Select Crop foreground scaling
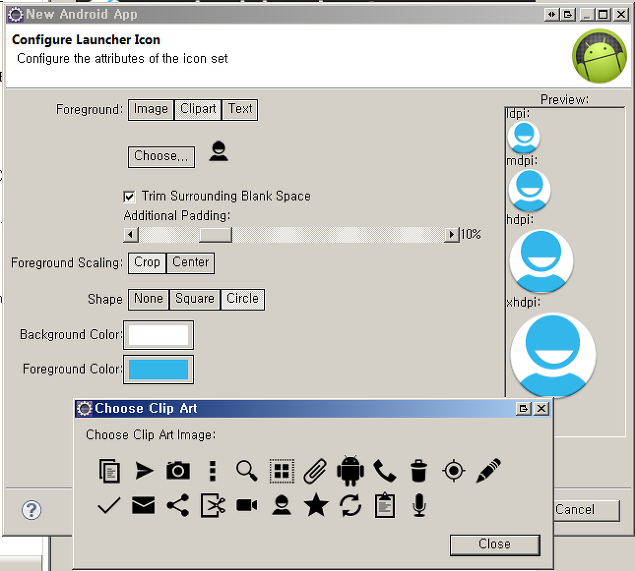 coord(147,263)
